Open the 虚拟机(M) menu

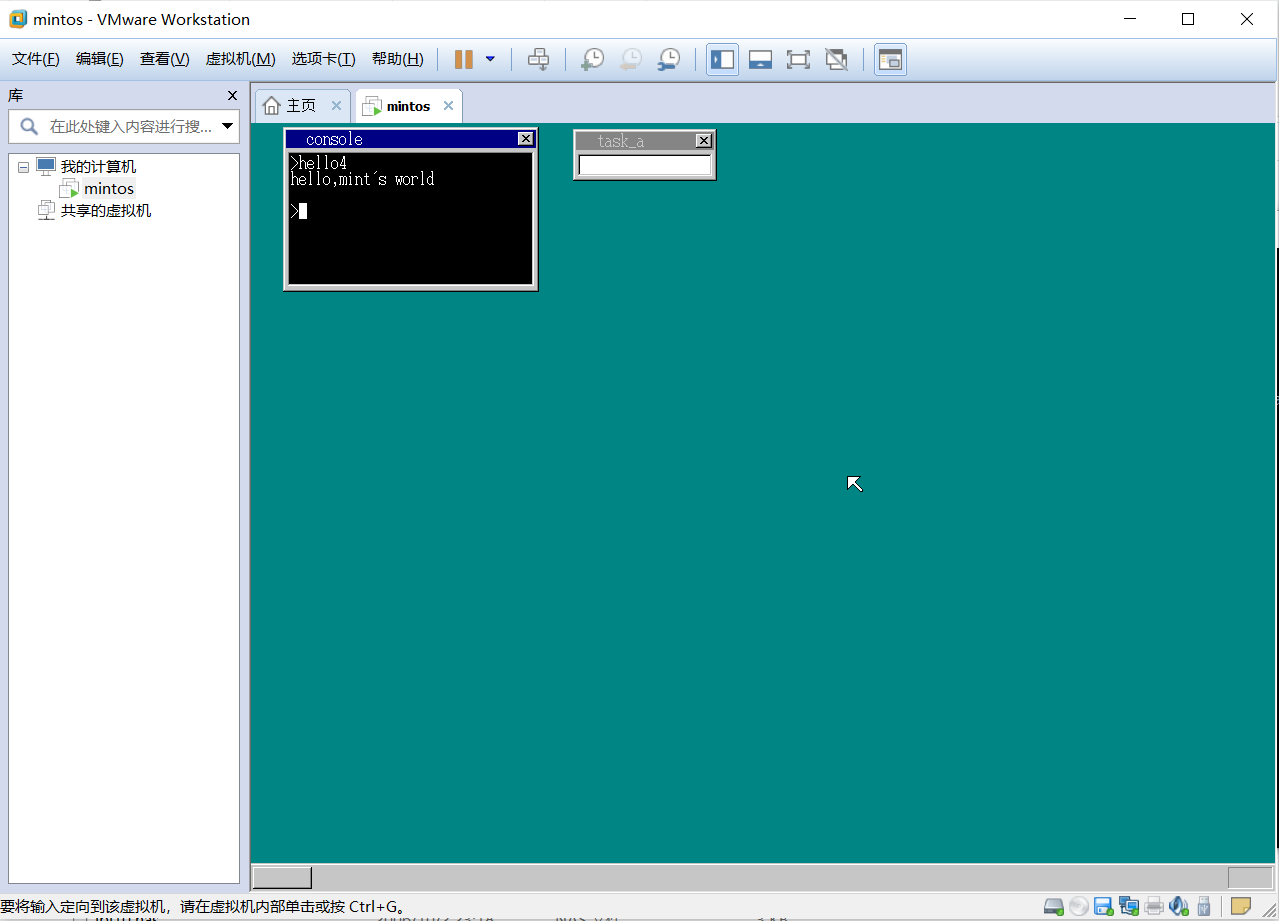pyautogui.click(x=241, y=59)
